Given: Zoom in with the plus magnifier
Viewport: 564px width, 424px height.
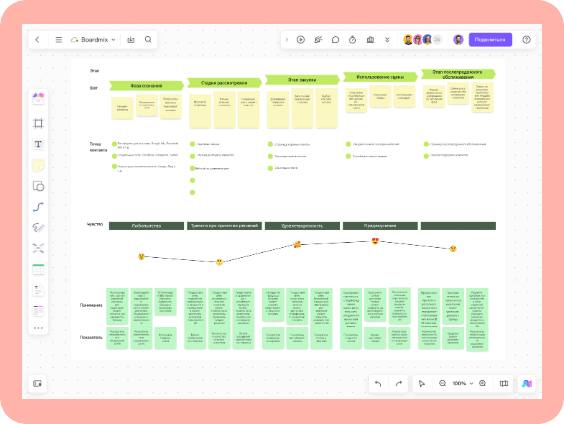Looking at the screenshot, I should point(483,383).
